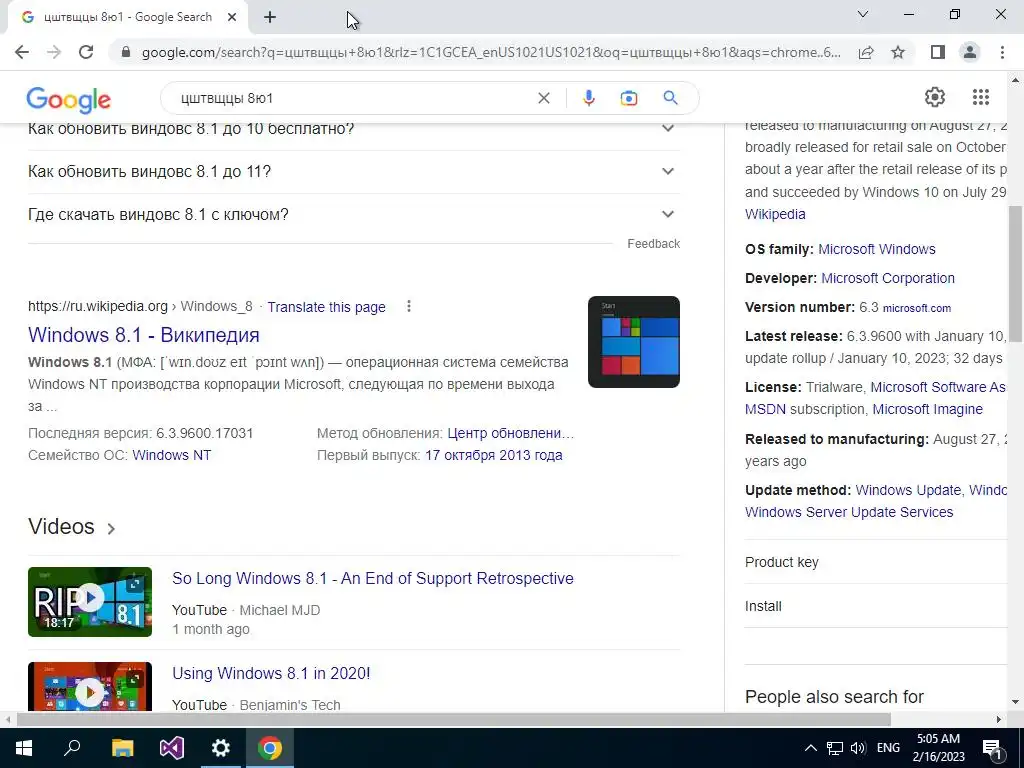Play 'Using Windows 8.1 in 2020' thumbnail
Screen dimensions: 1024x768
pos(90,687)
